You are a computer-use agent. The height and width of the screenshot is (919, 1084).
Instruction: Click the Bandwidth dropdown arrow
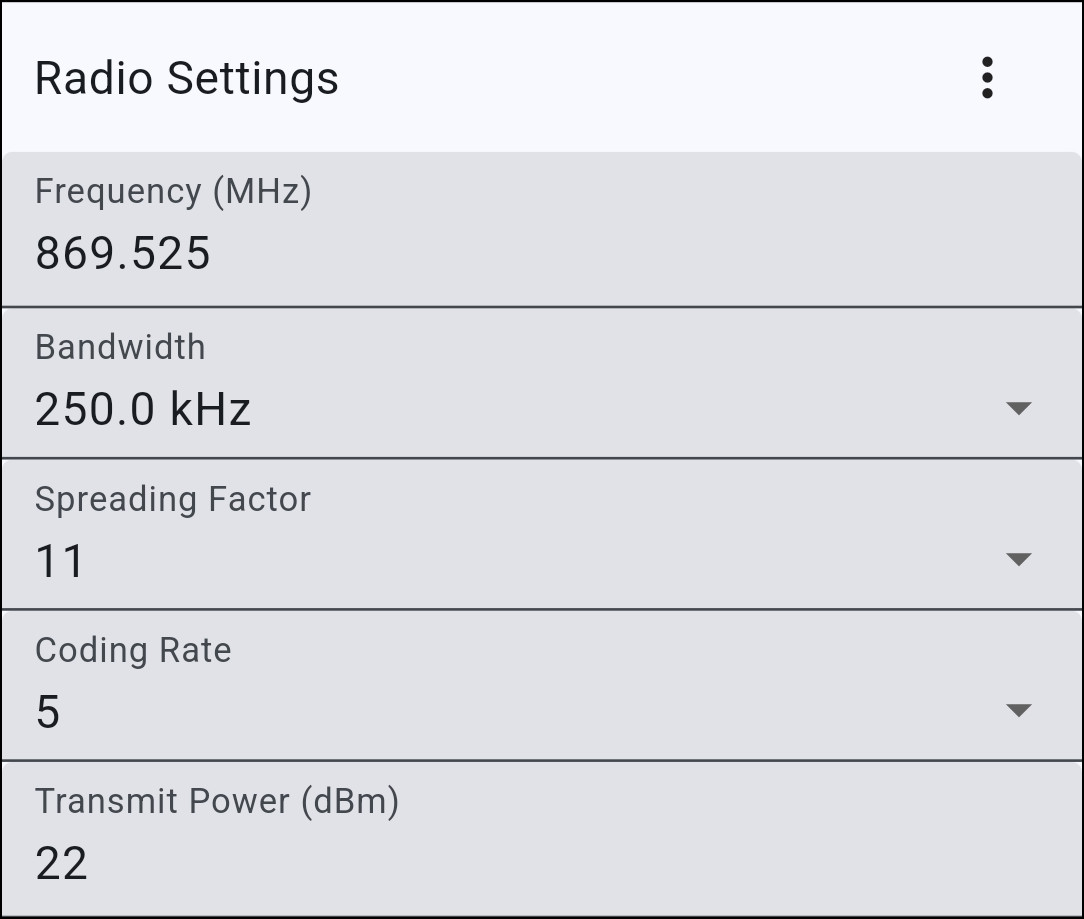pyautogui.click(x=1018, y=408)
